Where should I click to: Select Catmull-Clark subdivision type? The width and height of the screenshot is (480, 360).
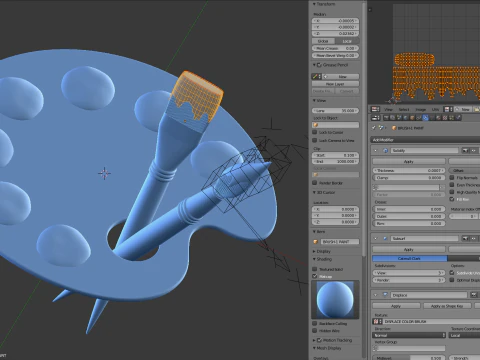tap(410, 258)
